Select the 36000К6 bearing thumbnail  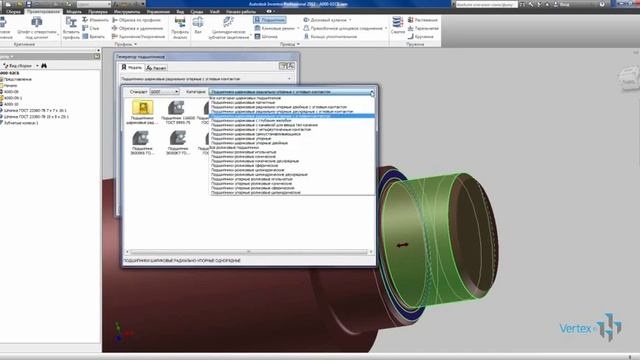[142, 142]
